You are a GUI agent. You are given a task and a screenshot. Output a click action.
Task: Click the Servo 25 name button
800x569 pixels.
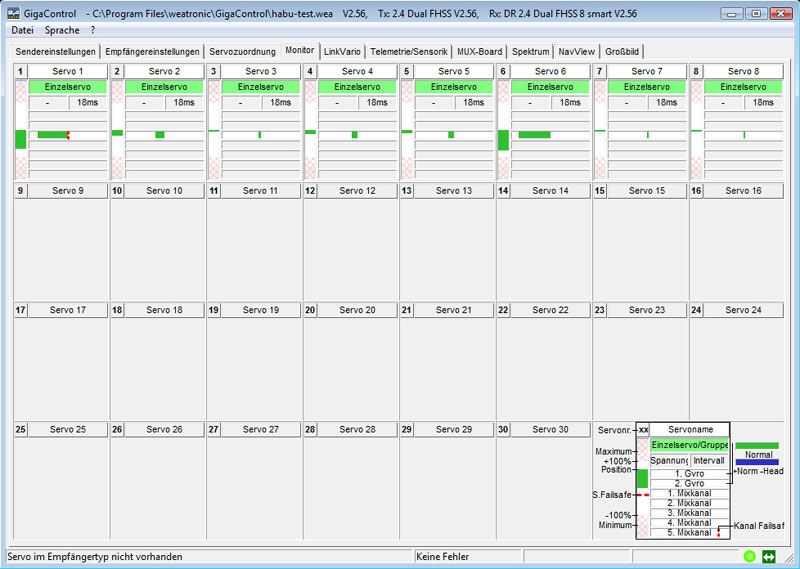(67, 429)
